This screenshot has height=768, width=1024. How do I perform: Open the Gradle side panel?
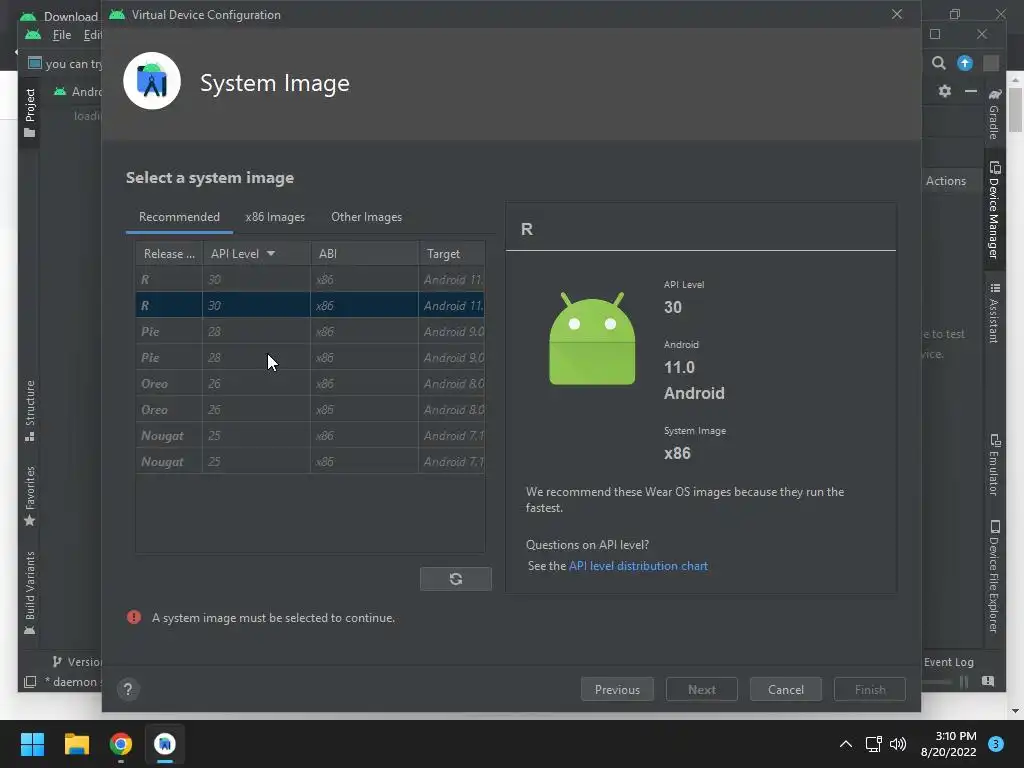[994, 114]
